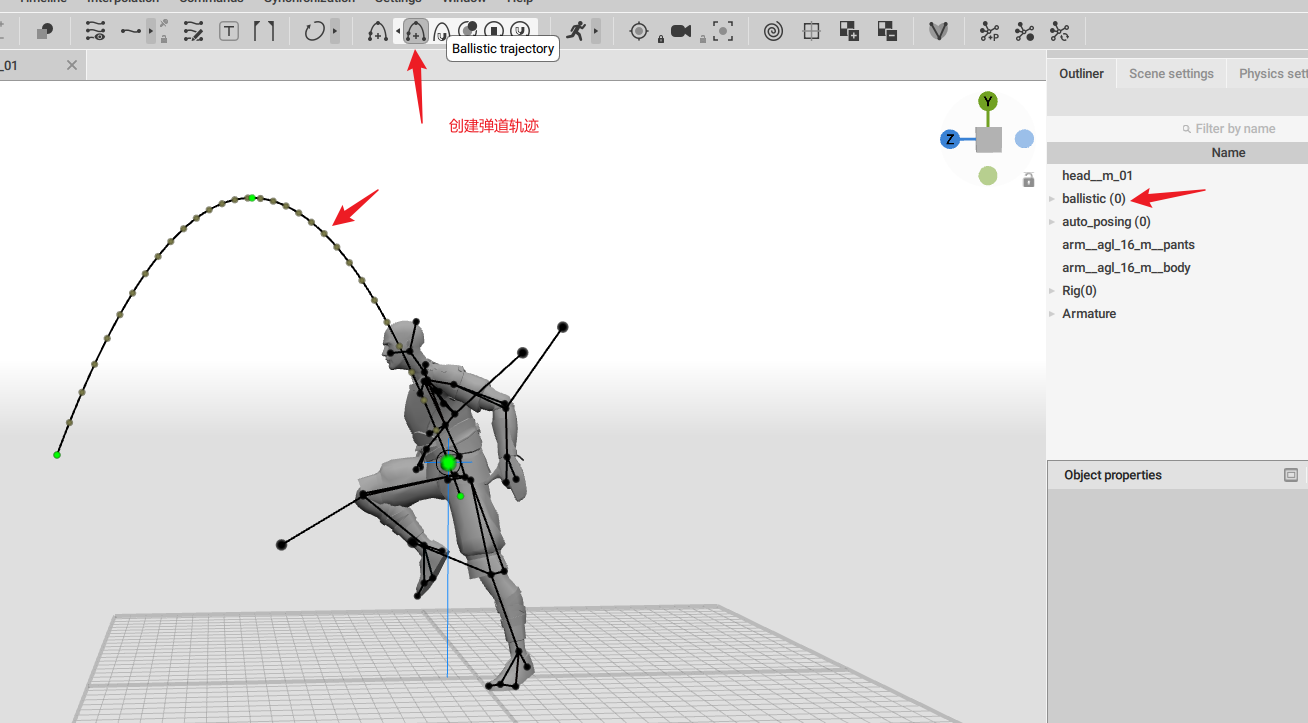Click the light green axis dot on the gizmo

click(988, 176)
